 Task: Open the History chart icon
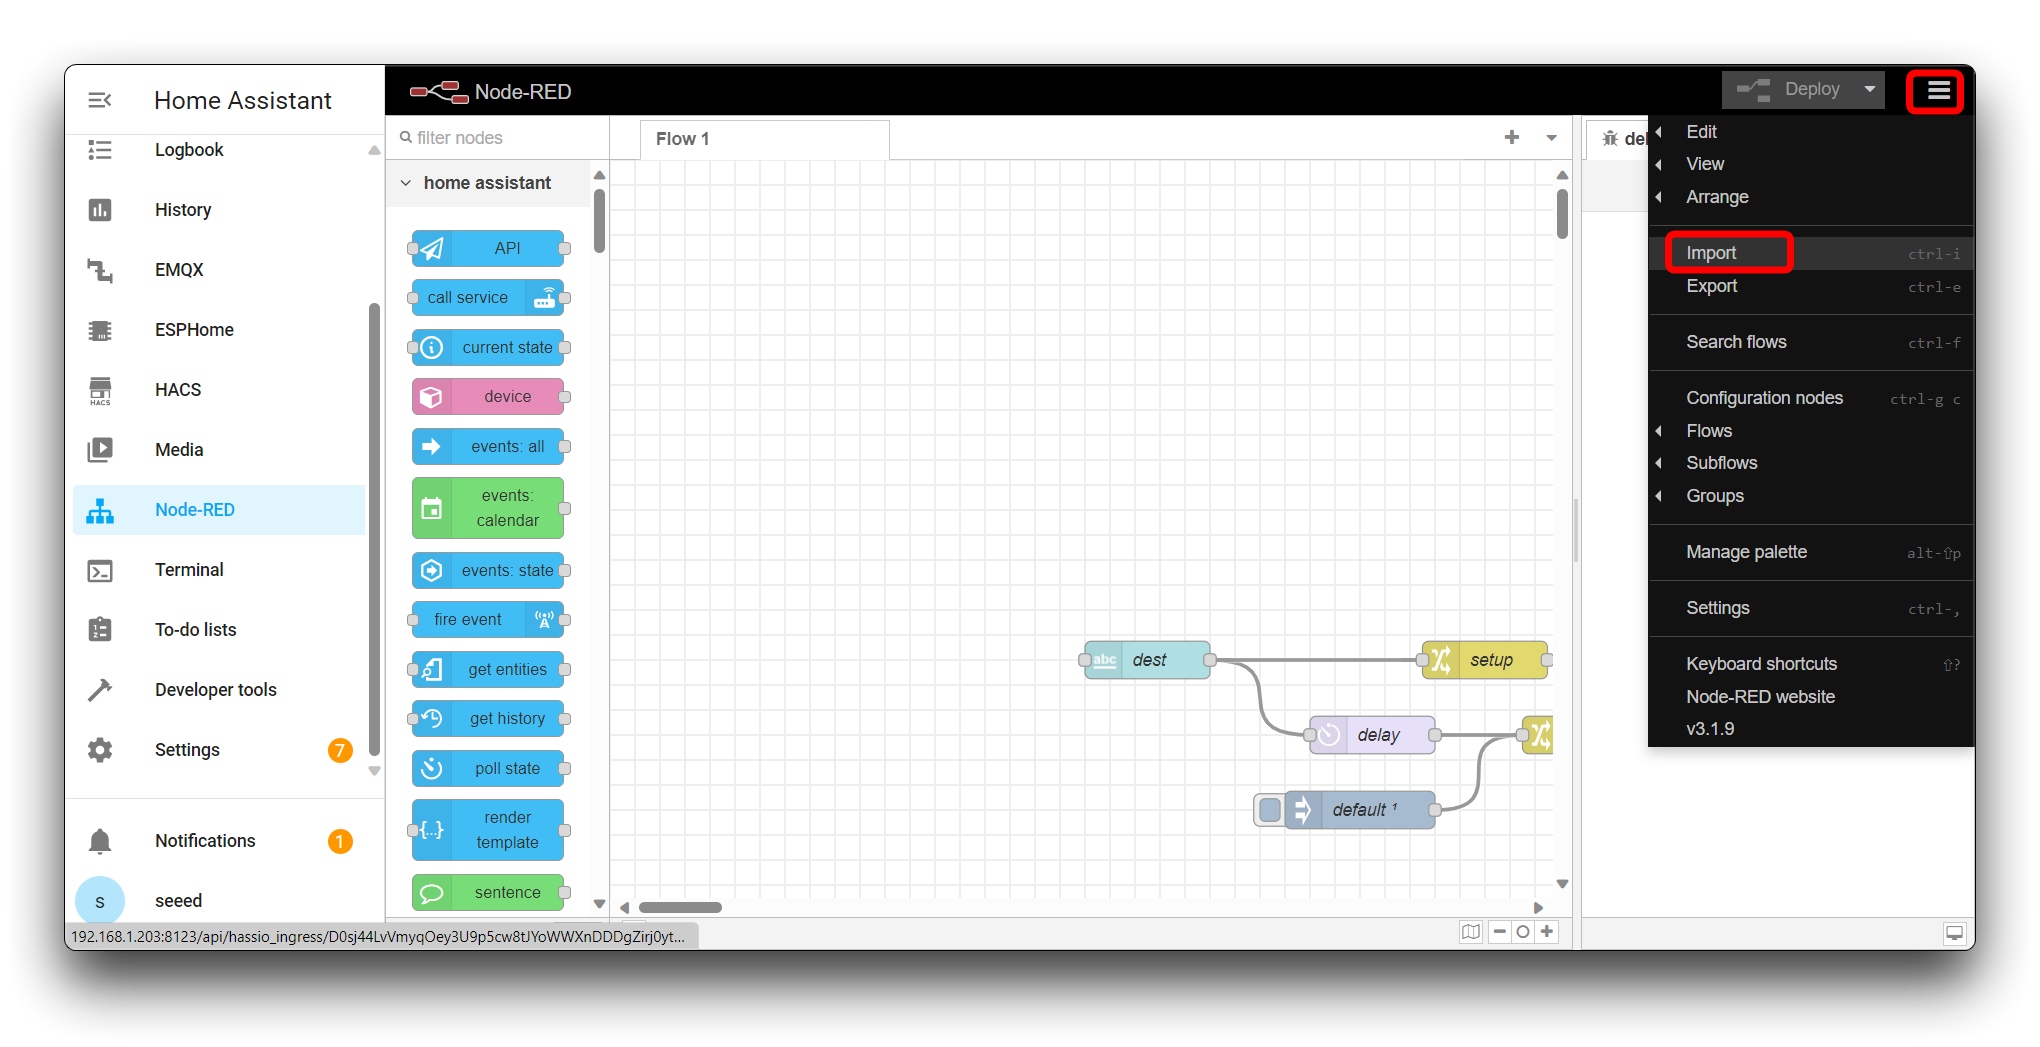[99, 210]
